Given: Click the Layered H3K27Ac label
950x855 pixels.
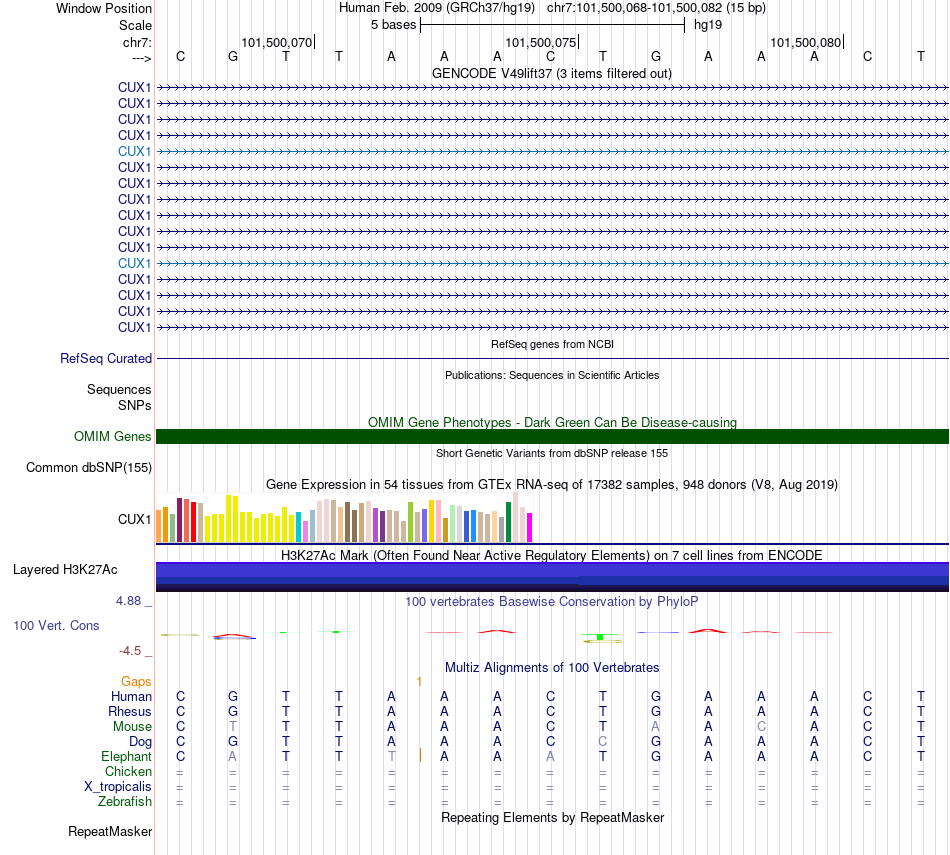Looking at the screenshot, I should coord(65,570).
